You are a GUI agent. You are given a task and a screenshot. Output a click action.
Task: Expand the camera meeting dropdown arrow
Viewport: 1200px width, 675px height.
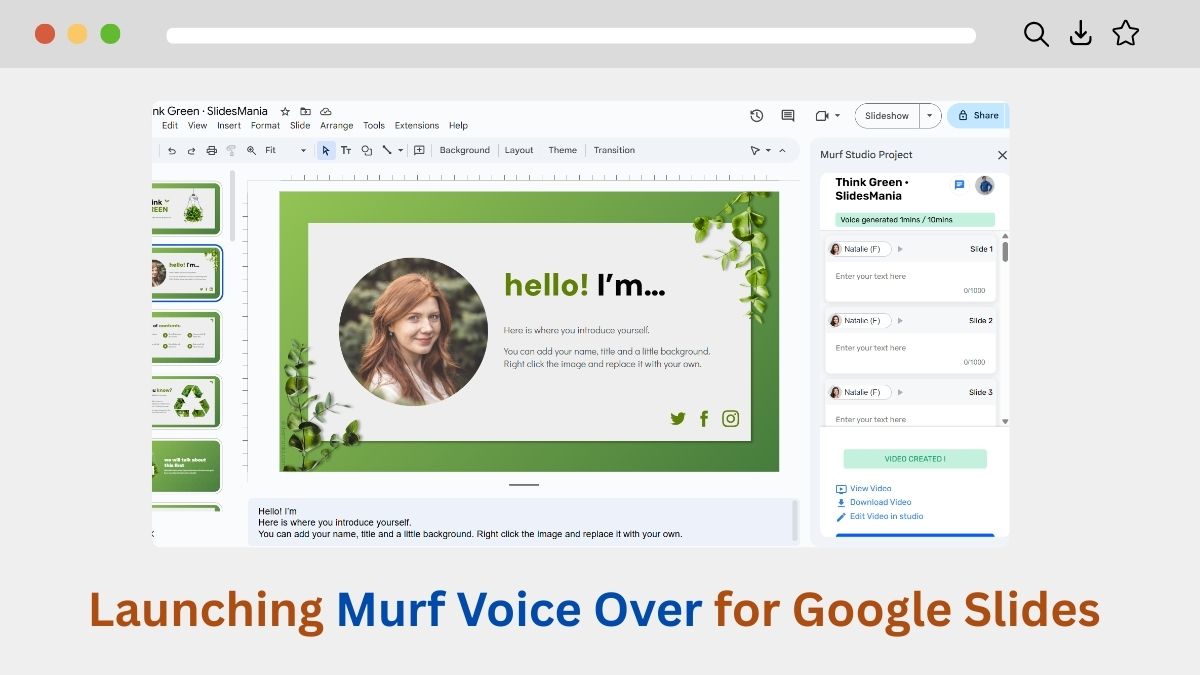tap(837, 116)
